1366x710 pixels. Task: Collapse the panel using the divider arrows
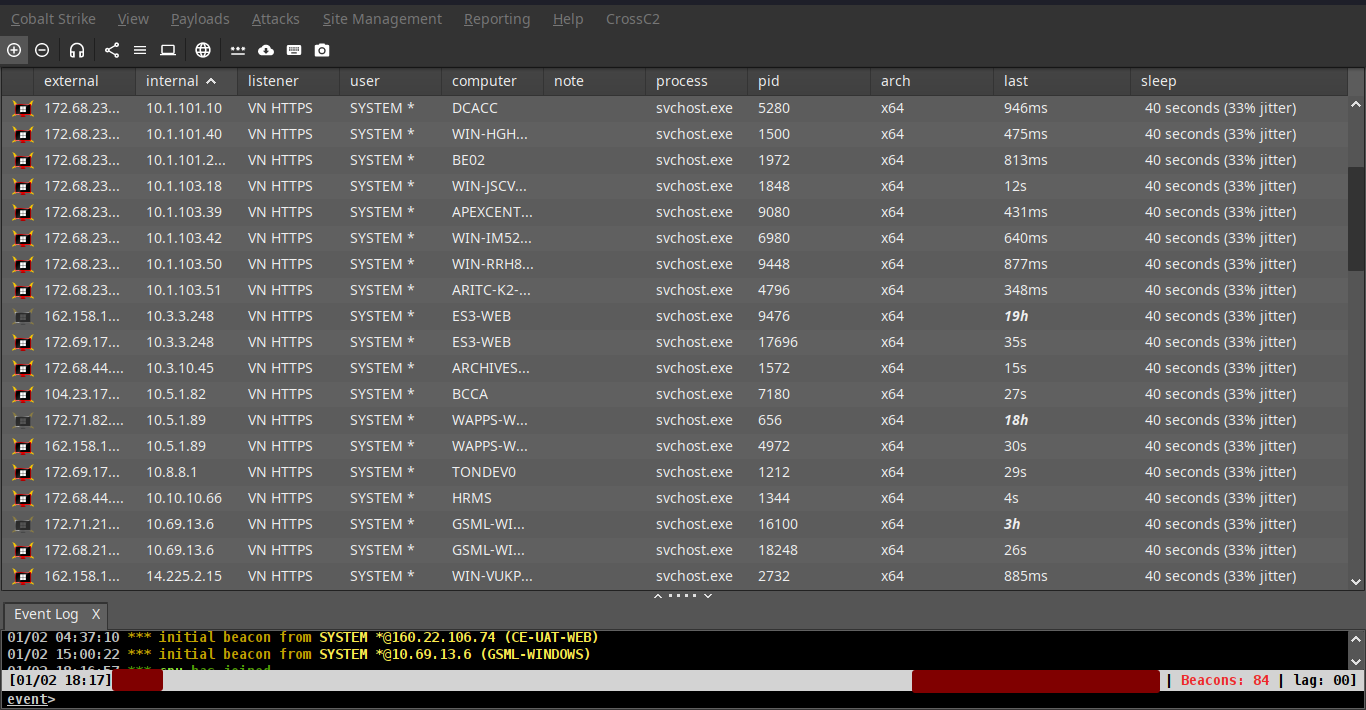(x=658, y=596)
